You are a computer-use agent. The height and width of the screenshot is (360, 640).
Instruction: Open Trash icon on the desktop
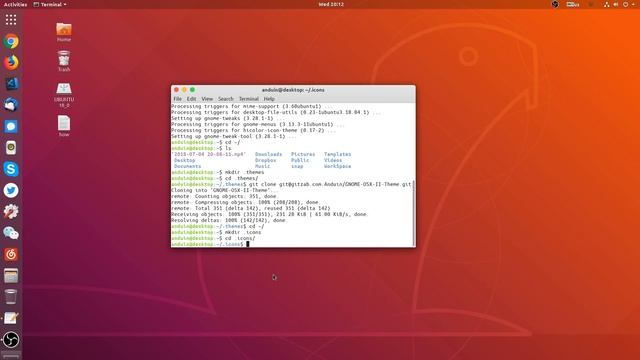[x=64, y=61]
